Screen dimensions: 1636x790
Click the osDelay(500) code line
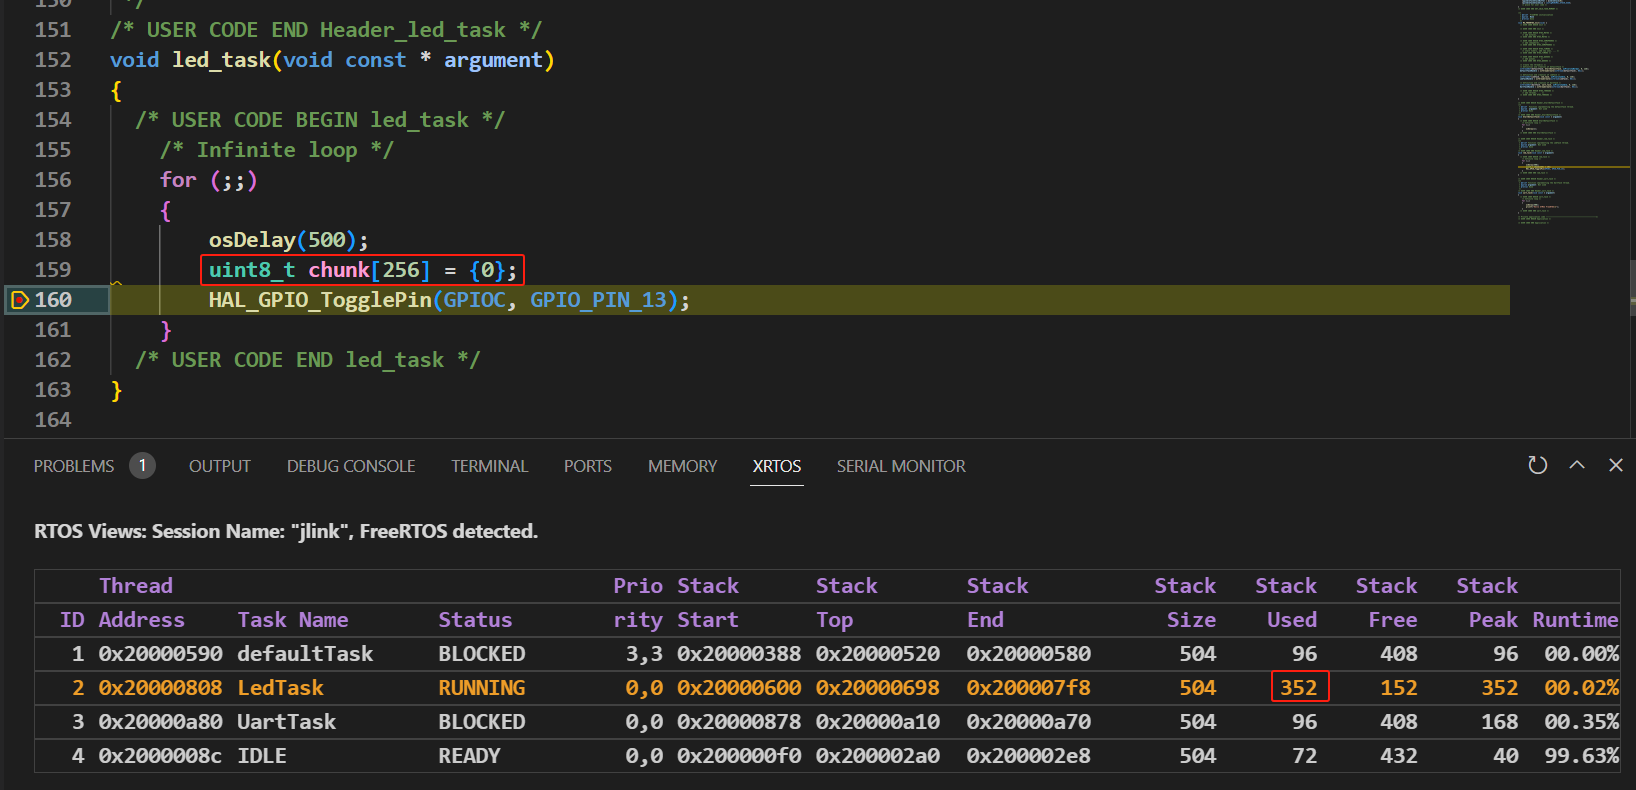[x=288, y=240]
